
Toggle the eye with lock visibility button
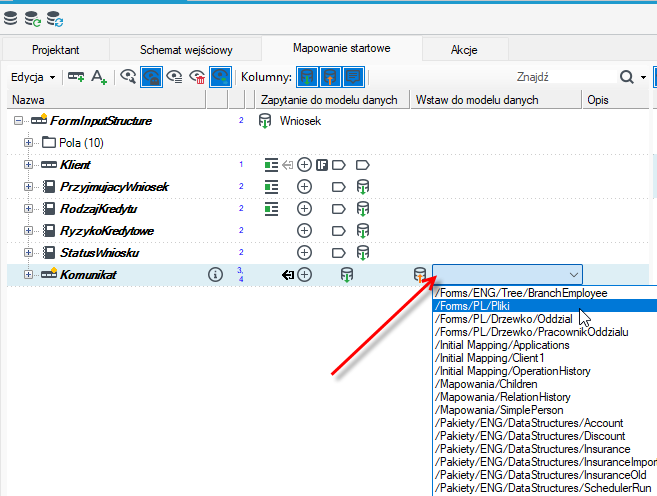point(151,77)
